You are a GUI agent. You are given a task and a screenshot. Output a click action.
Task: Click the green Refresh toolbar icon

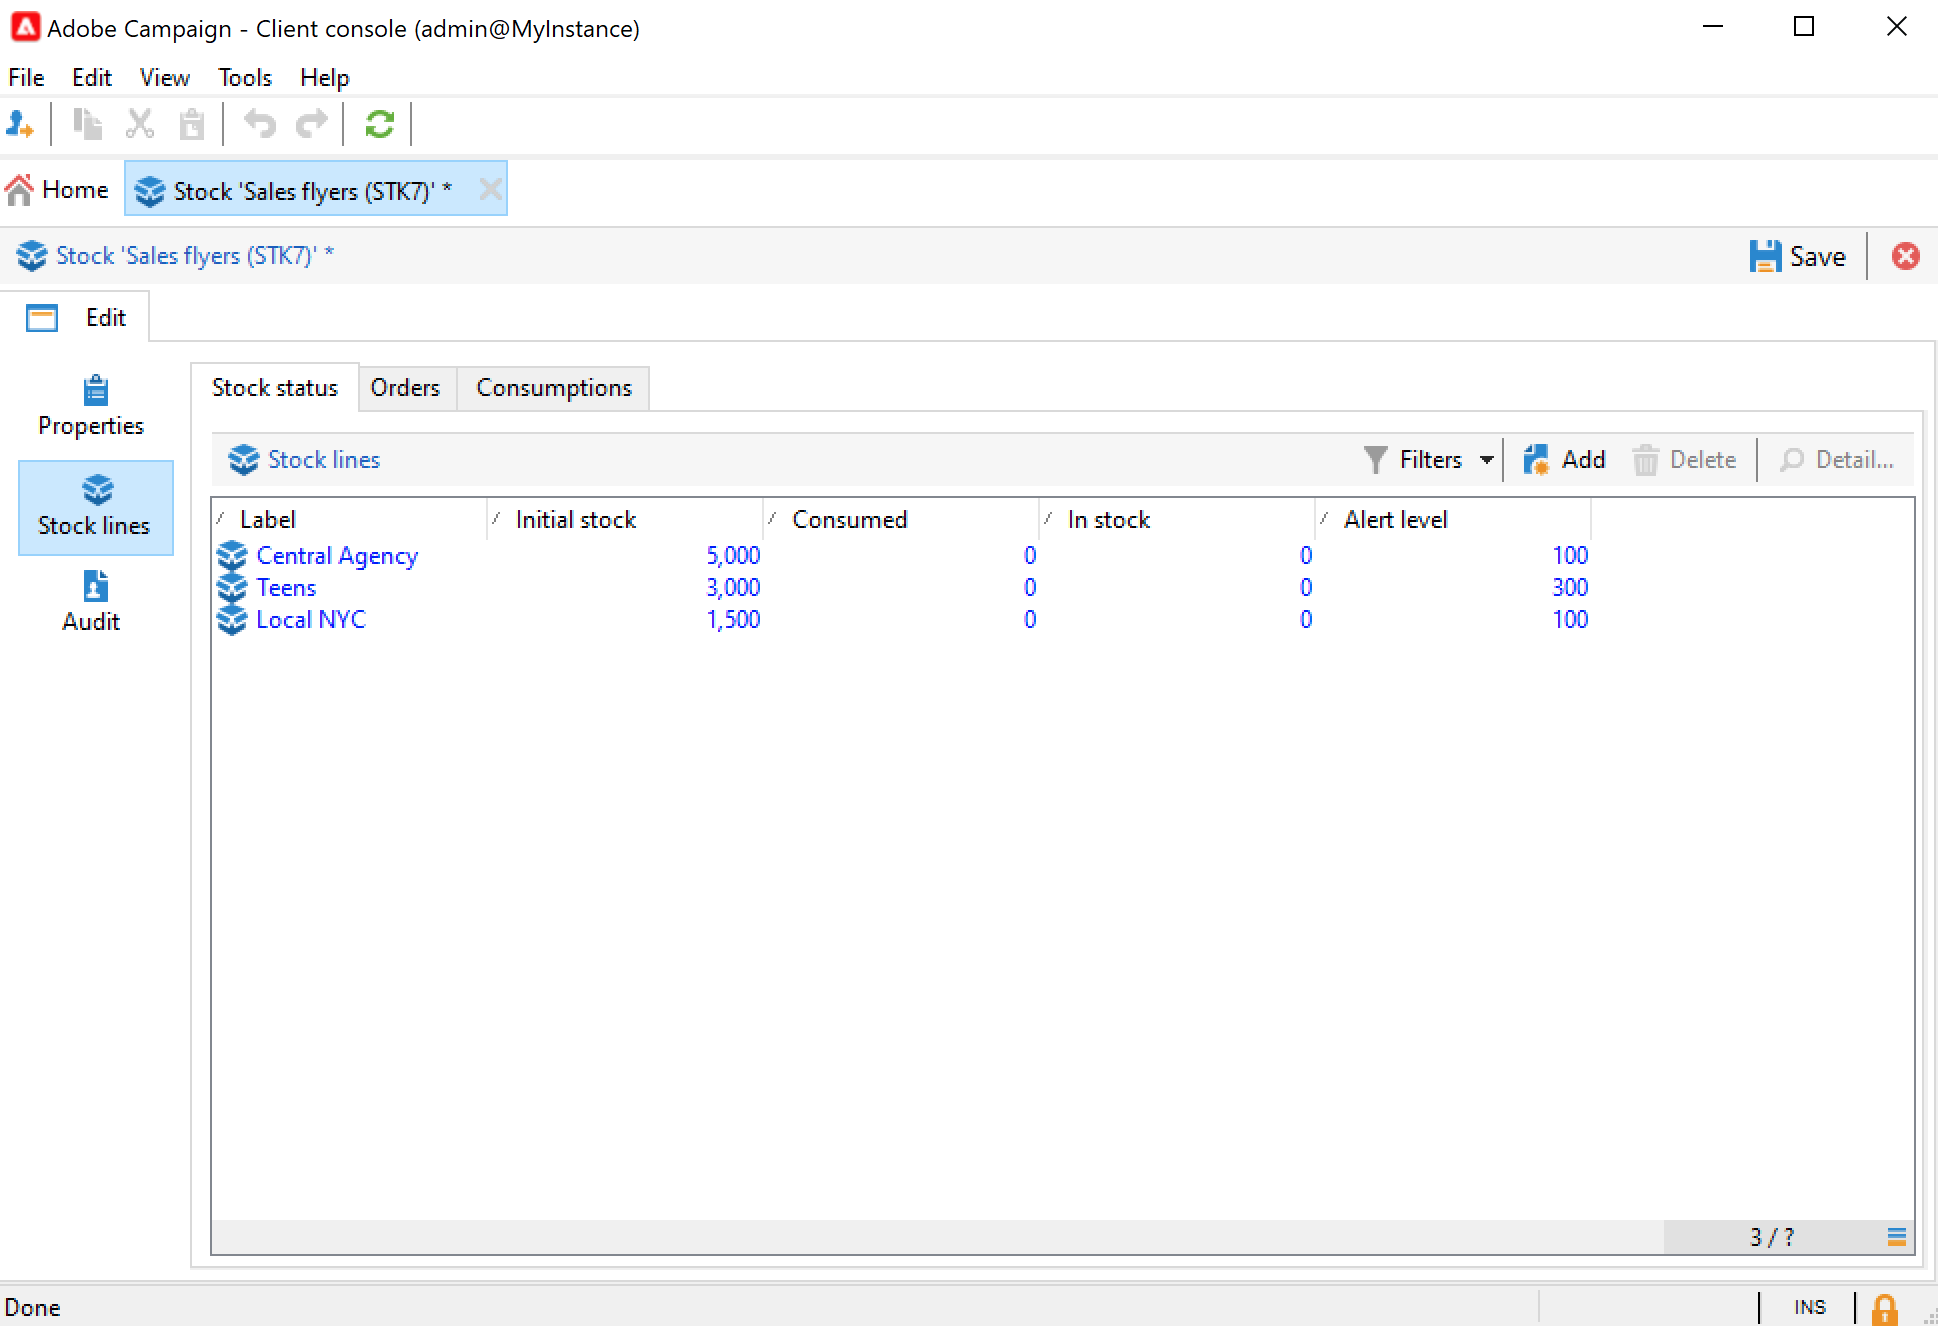[x=379, y=125]
